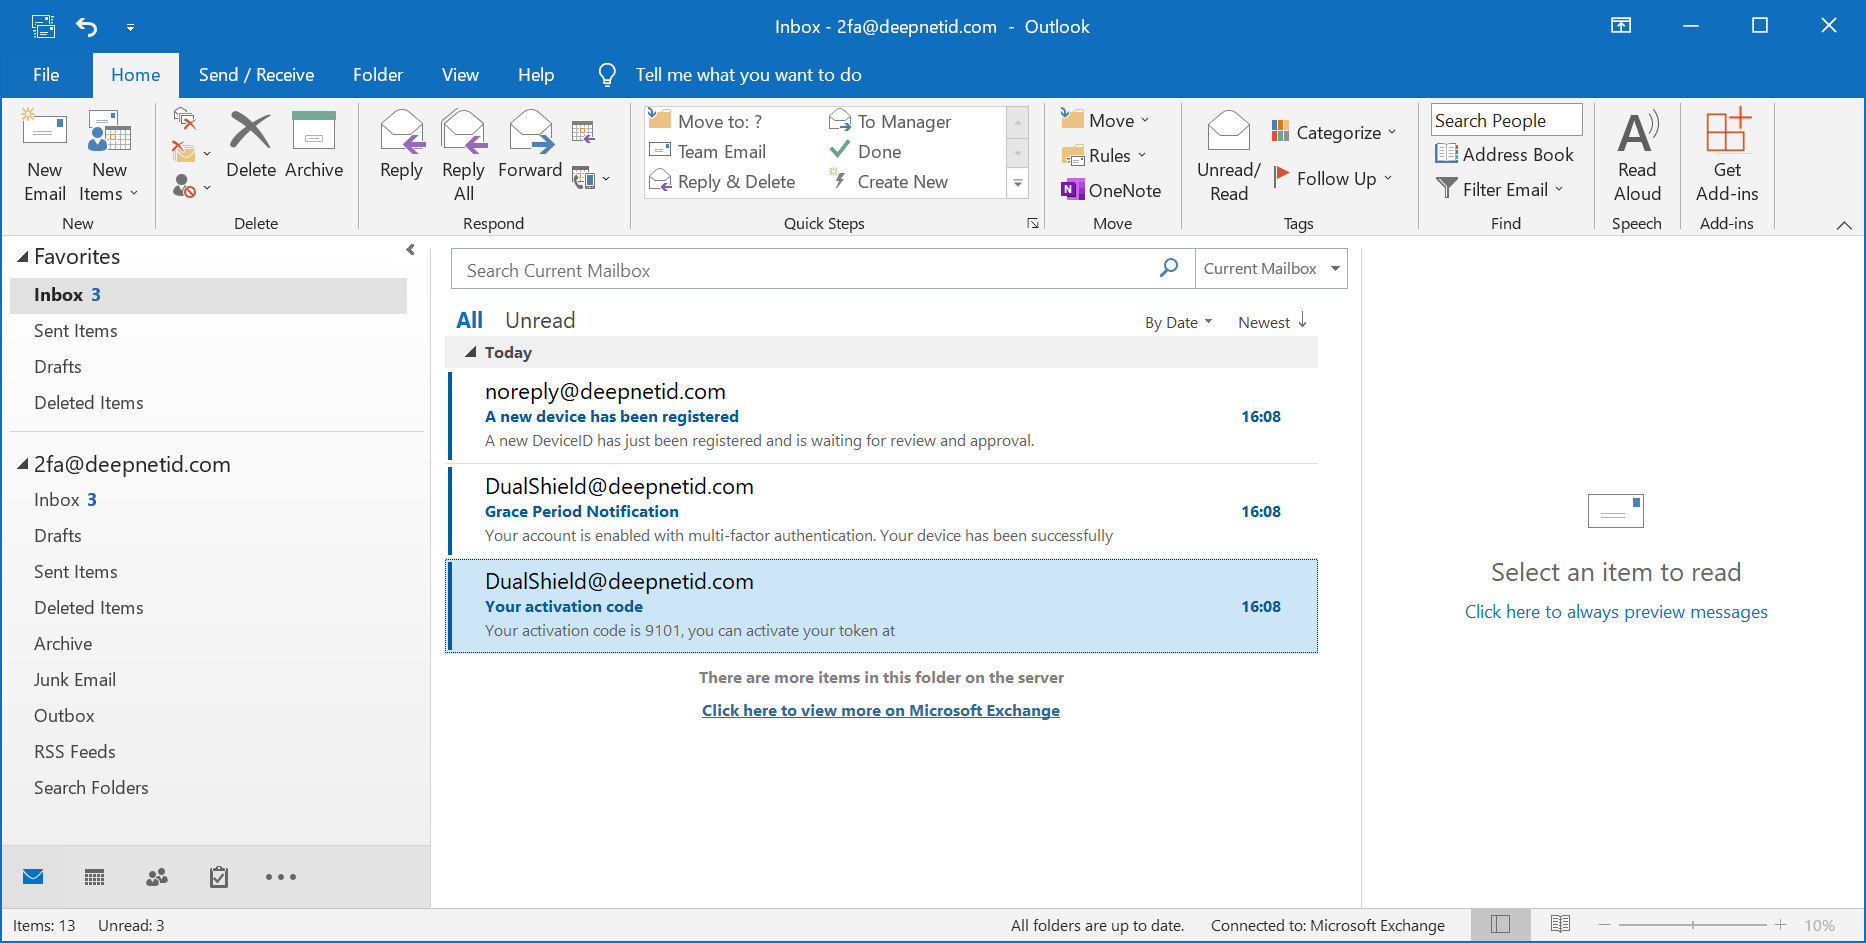1866x943 pixels.
Task: Open the People contacts view
Action: click(157, 877)
